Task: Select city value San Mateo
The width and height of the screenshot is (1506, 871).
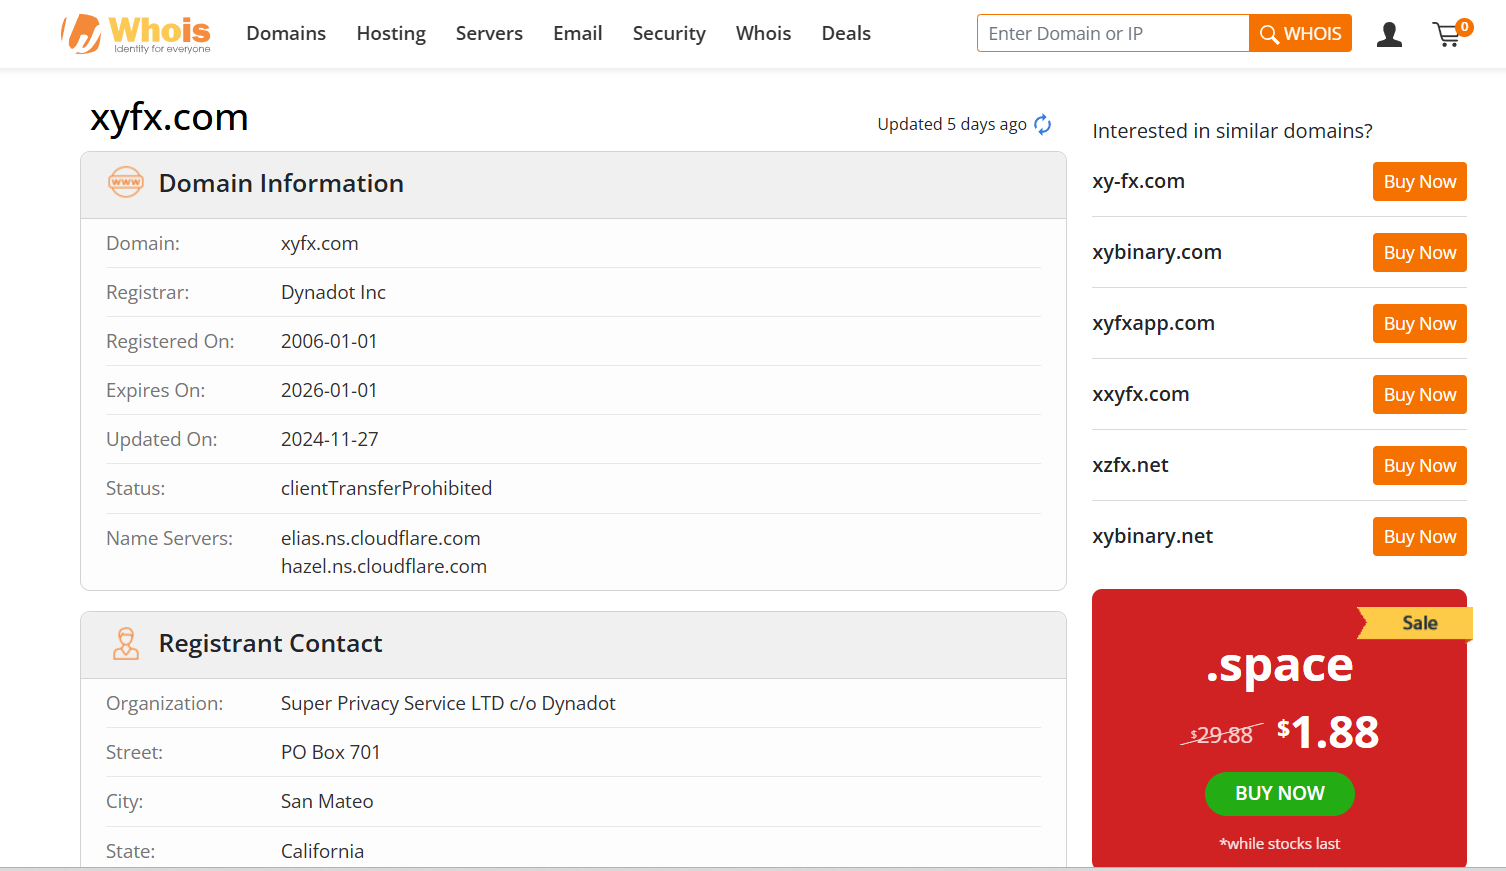Action: [x=327, y=801]
